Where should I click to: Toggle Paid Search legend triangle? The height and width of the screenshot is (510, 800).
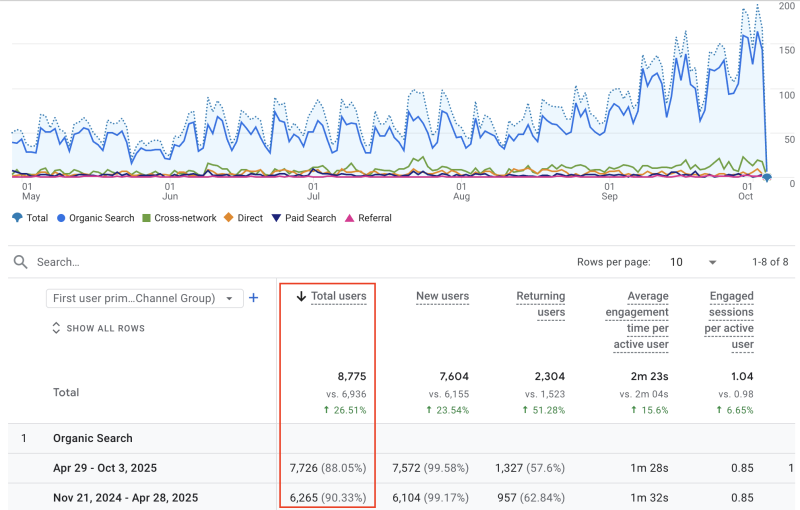click(278, 218)
